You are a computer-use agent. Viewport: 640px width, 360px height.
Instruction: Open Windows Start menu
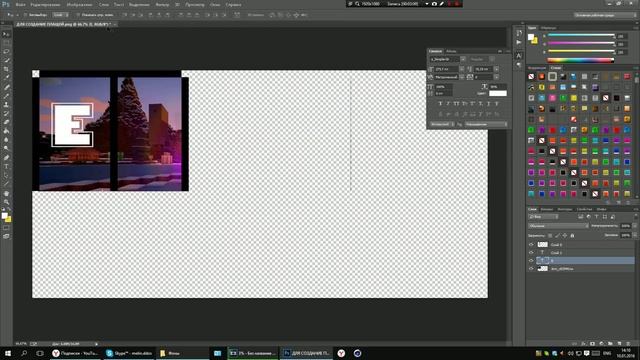pyautogui.click(x=8, y=353)
